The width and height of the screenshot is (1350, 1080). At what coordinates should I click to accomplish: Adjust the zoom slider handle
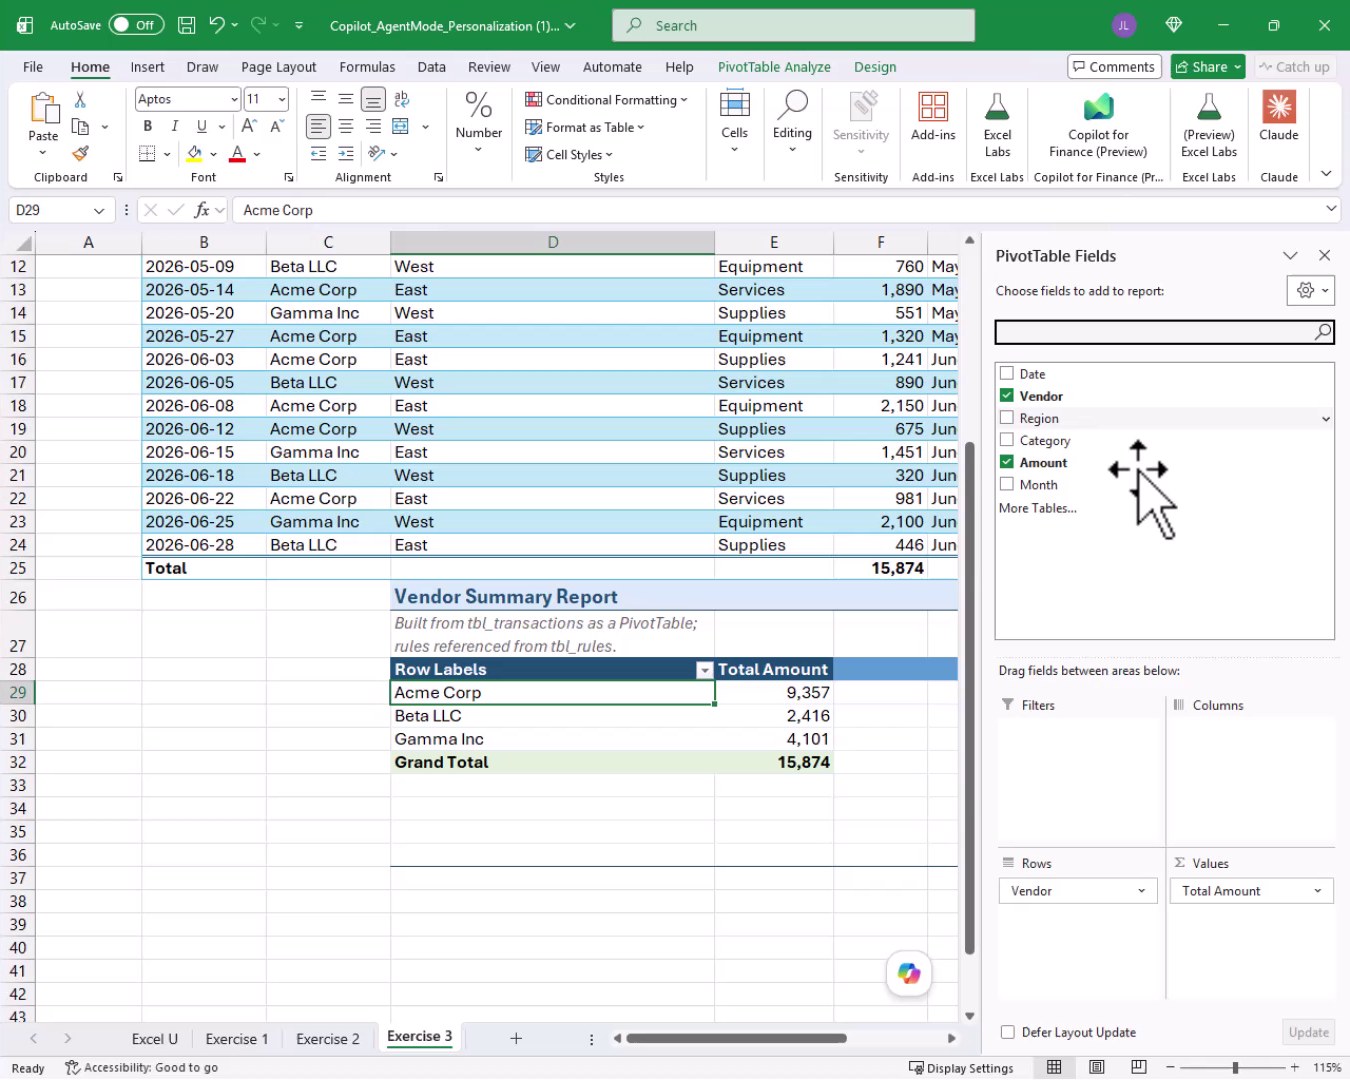(1235, 1067)
